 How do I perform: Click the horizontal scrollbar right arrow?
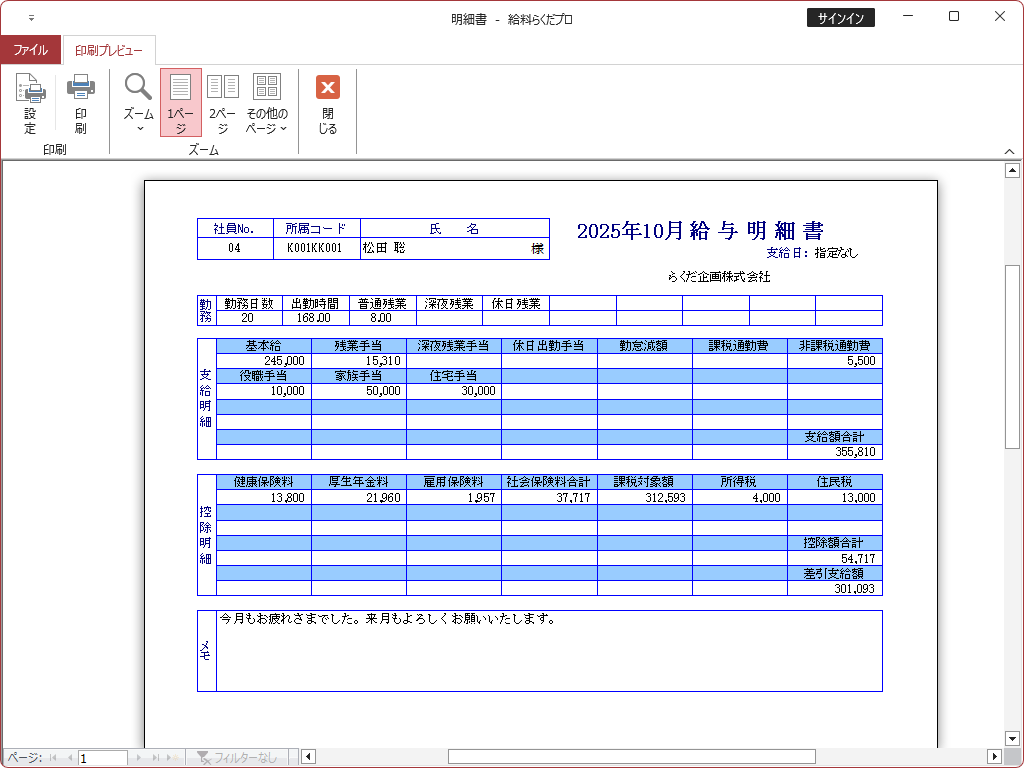pos(994,757)
